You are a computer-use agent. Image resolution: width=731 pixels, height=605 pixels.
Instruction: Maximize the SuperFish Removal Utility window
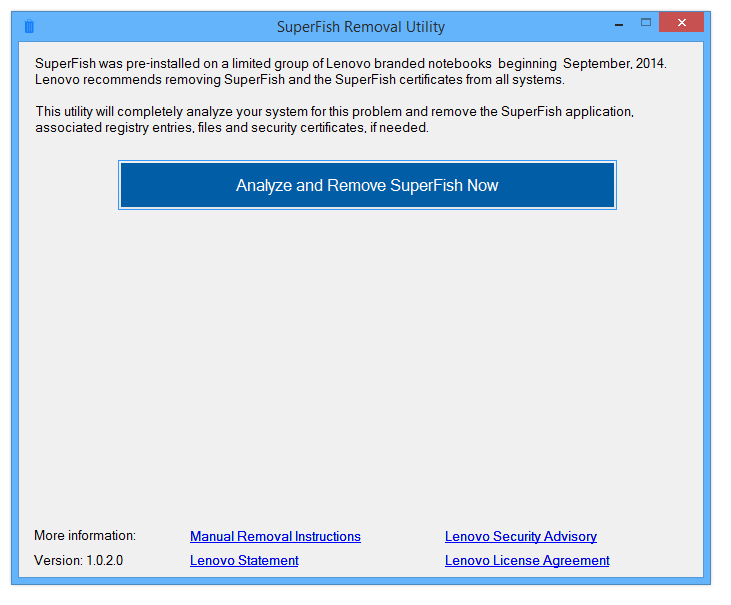click(x=646, y=22)
